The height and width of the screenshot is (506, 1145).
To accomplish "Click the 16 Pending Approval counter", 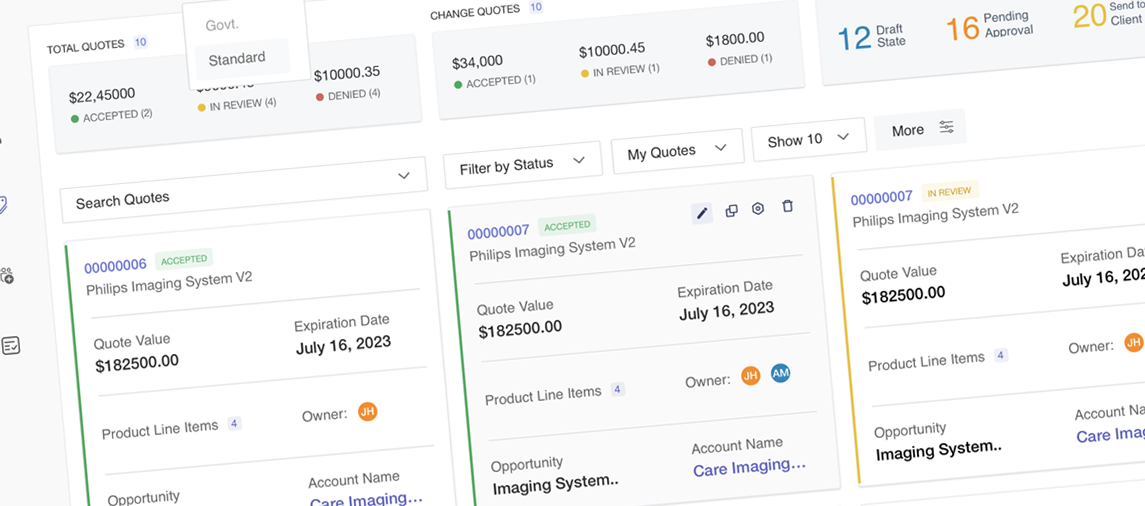I will coord(989,27).
